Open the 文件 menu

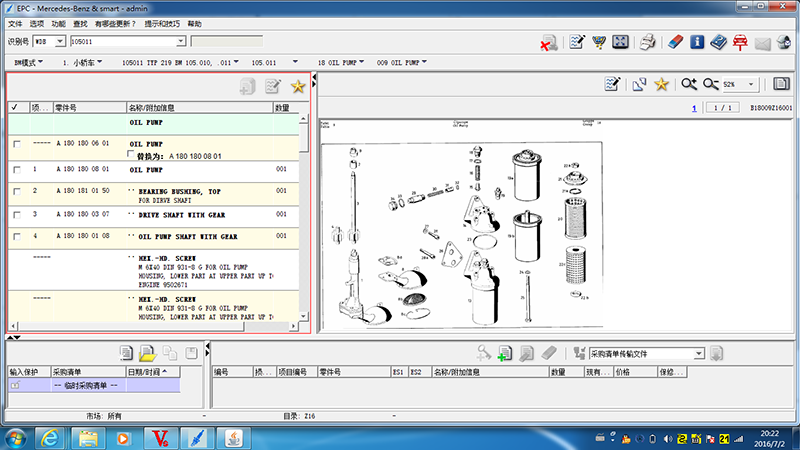pyautogui.click(x=15, y=23)
